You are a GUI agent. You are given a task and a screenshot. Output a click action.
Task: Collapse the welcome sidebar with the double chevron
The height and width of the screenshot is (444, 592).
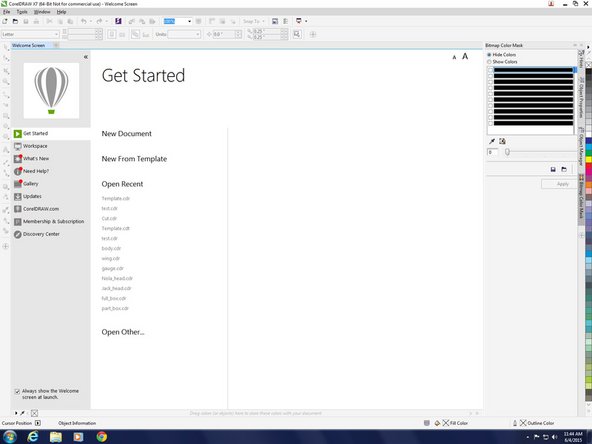(86, 57)
